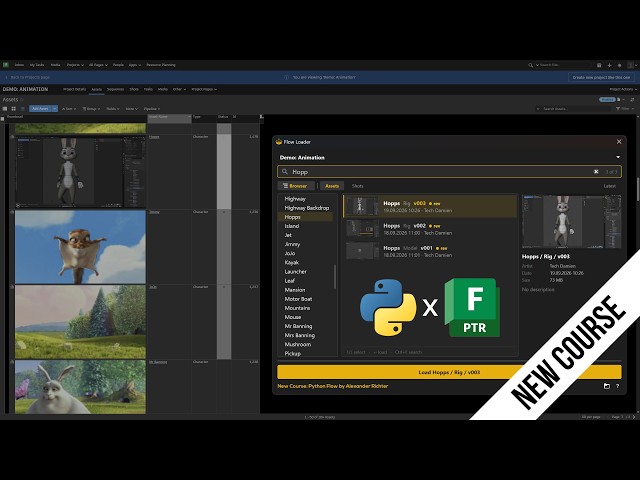Open New Course: Python Flow link
Viewport: 640px width, 480px height.
pos(333,386)
